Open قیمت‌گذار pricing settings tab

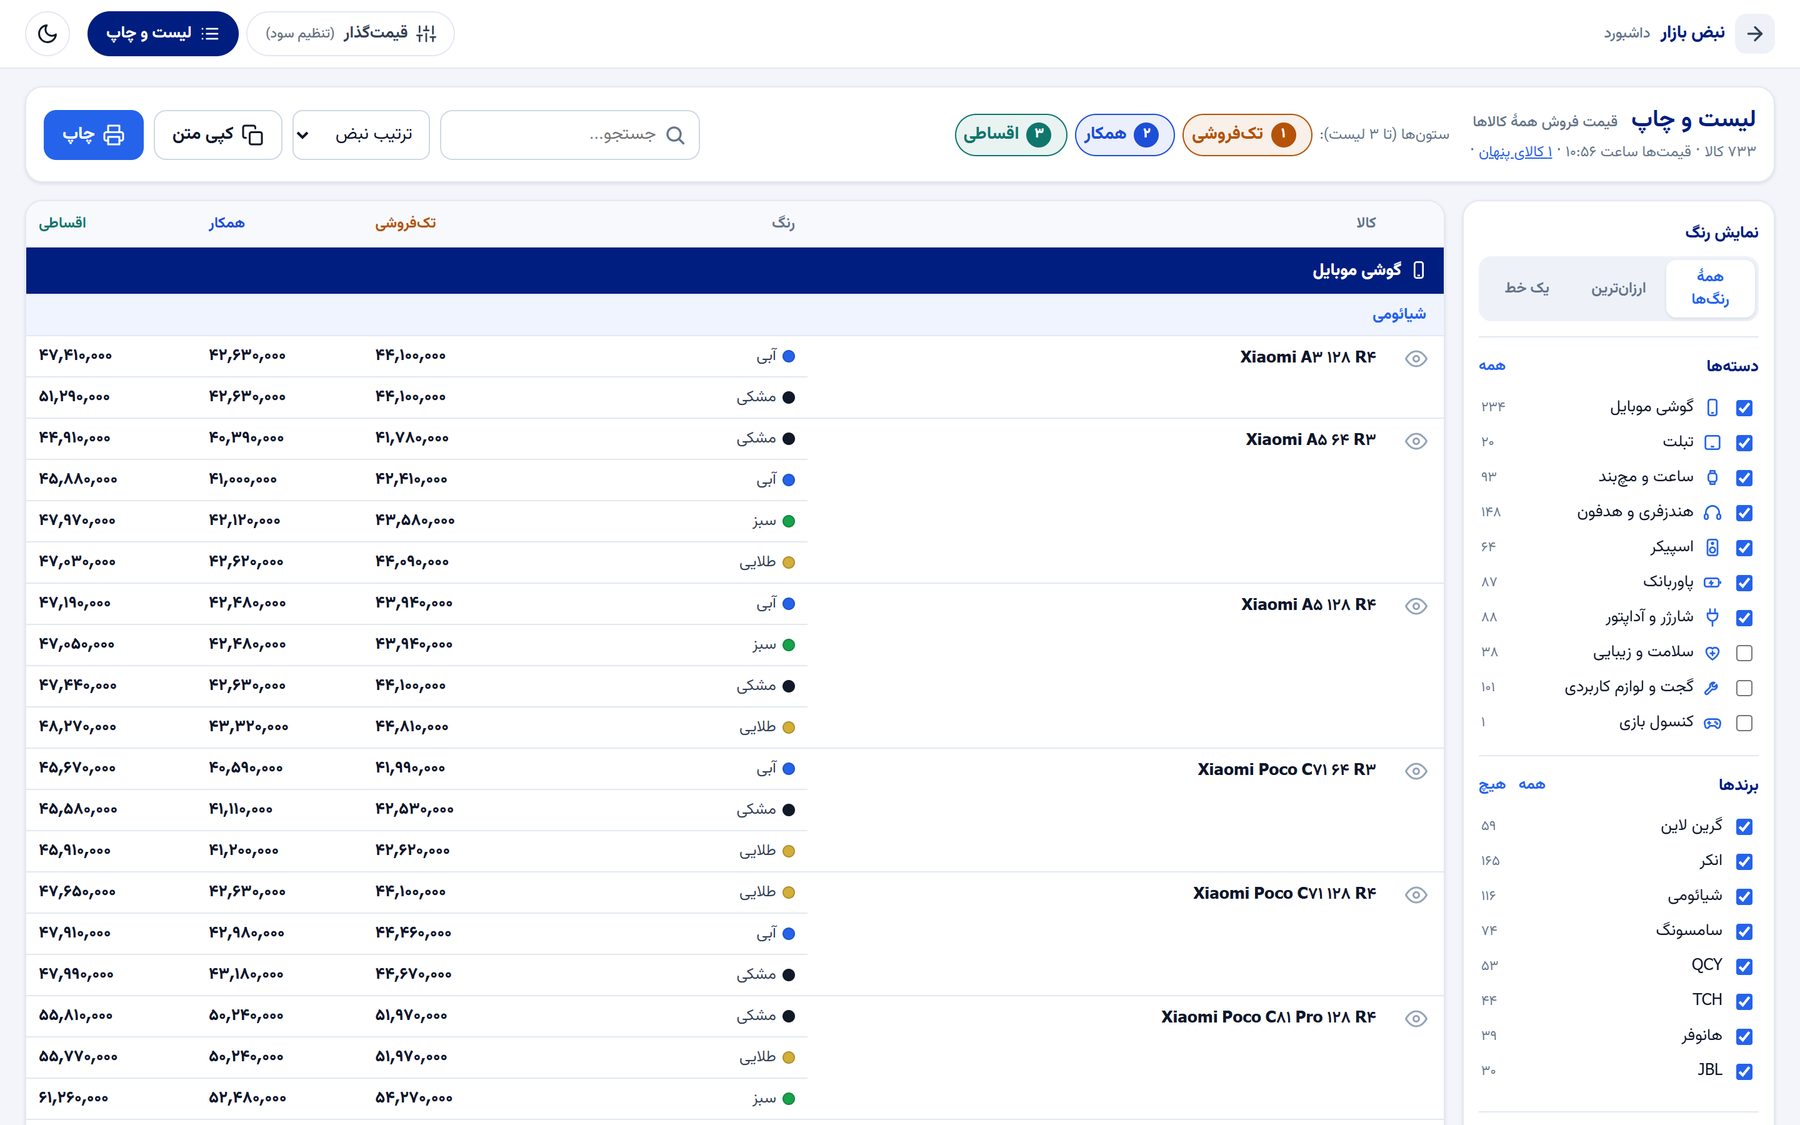pos(350,34)
